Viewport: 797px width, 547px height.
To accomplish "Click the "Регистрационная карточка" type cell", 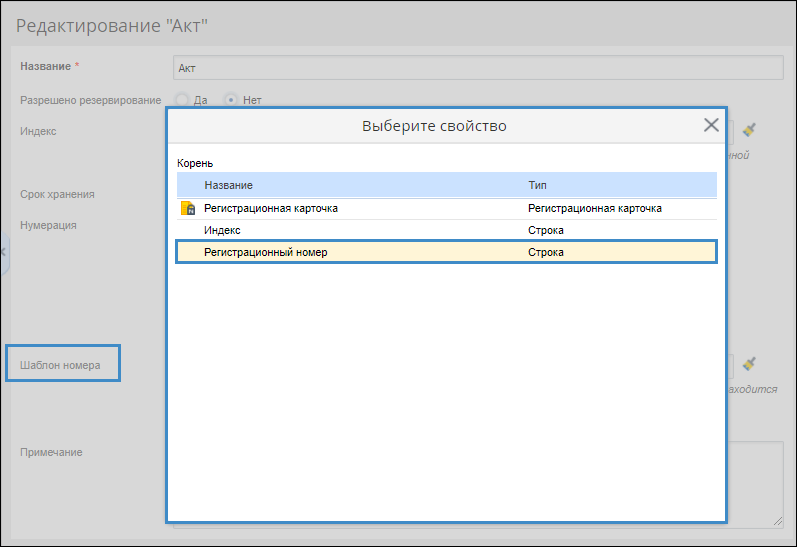I will (x=595, y=208).
